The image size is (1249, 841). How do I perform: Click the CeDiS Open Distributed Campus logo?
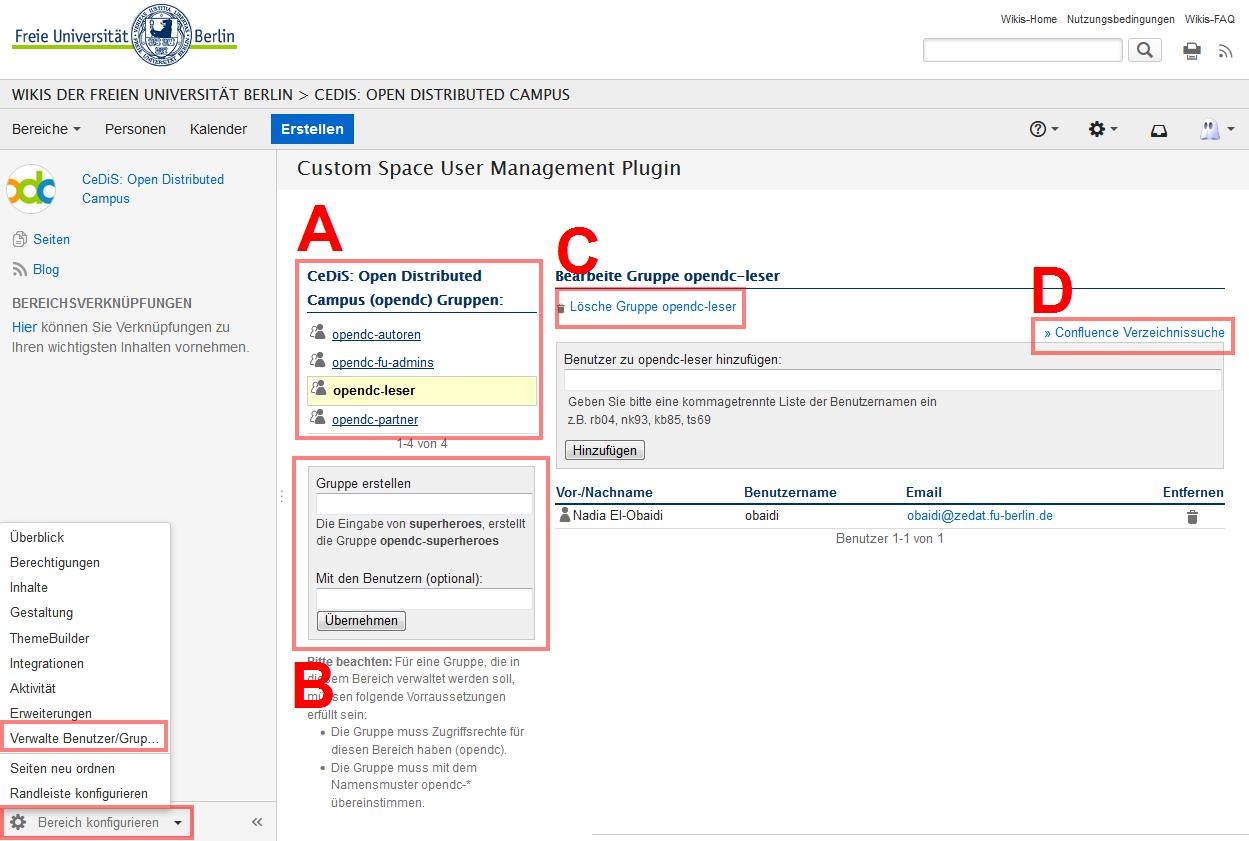click(31, 188)
